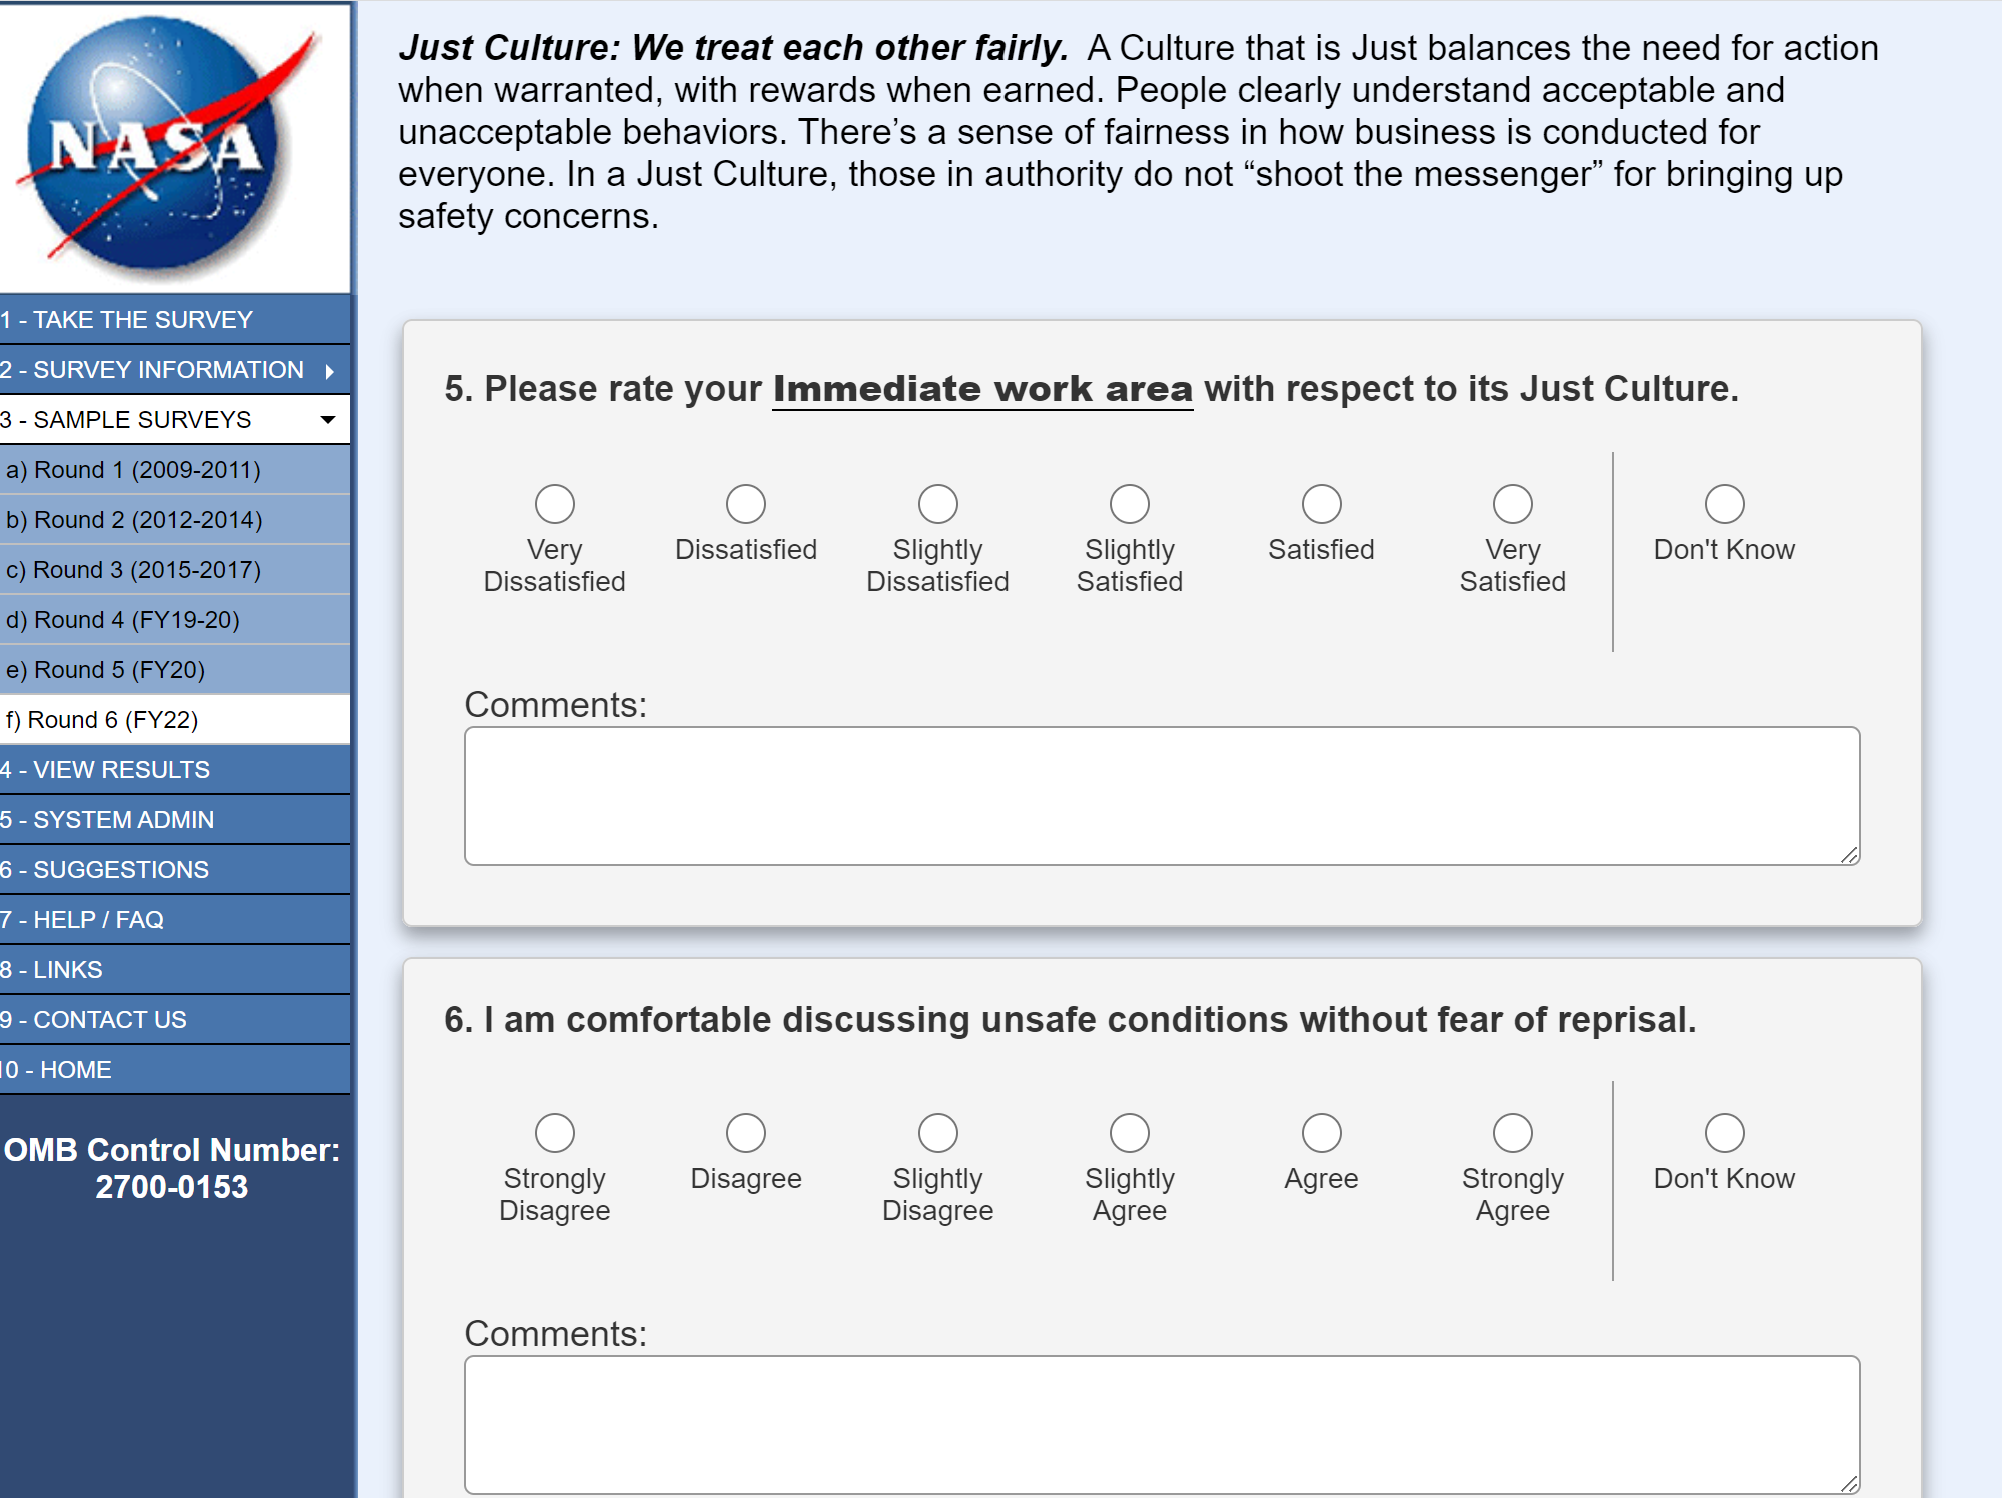The image size is (2002, 1498).
Task: Grab the question 5 comments resize handle
Action: 1849,855
